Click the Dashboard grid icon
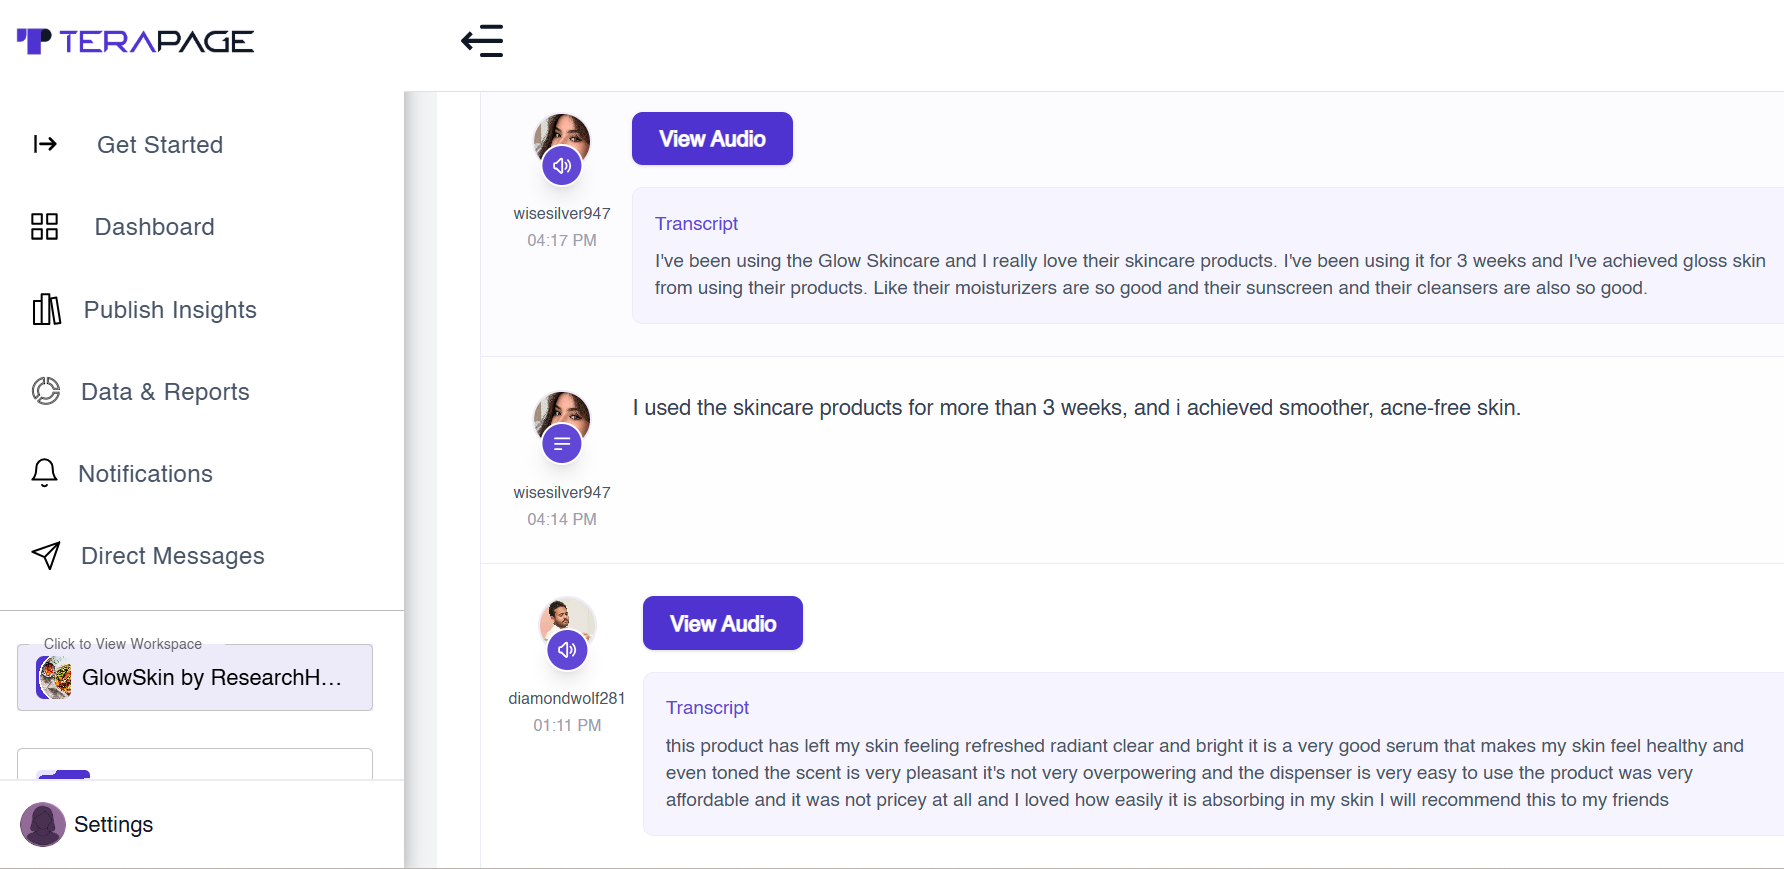 [x=45, y=227]
